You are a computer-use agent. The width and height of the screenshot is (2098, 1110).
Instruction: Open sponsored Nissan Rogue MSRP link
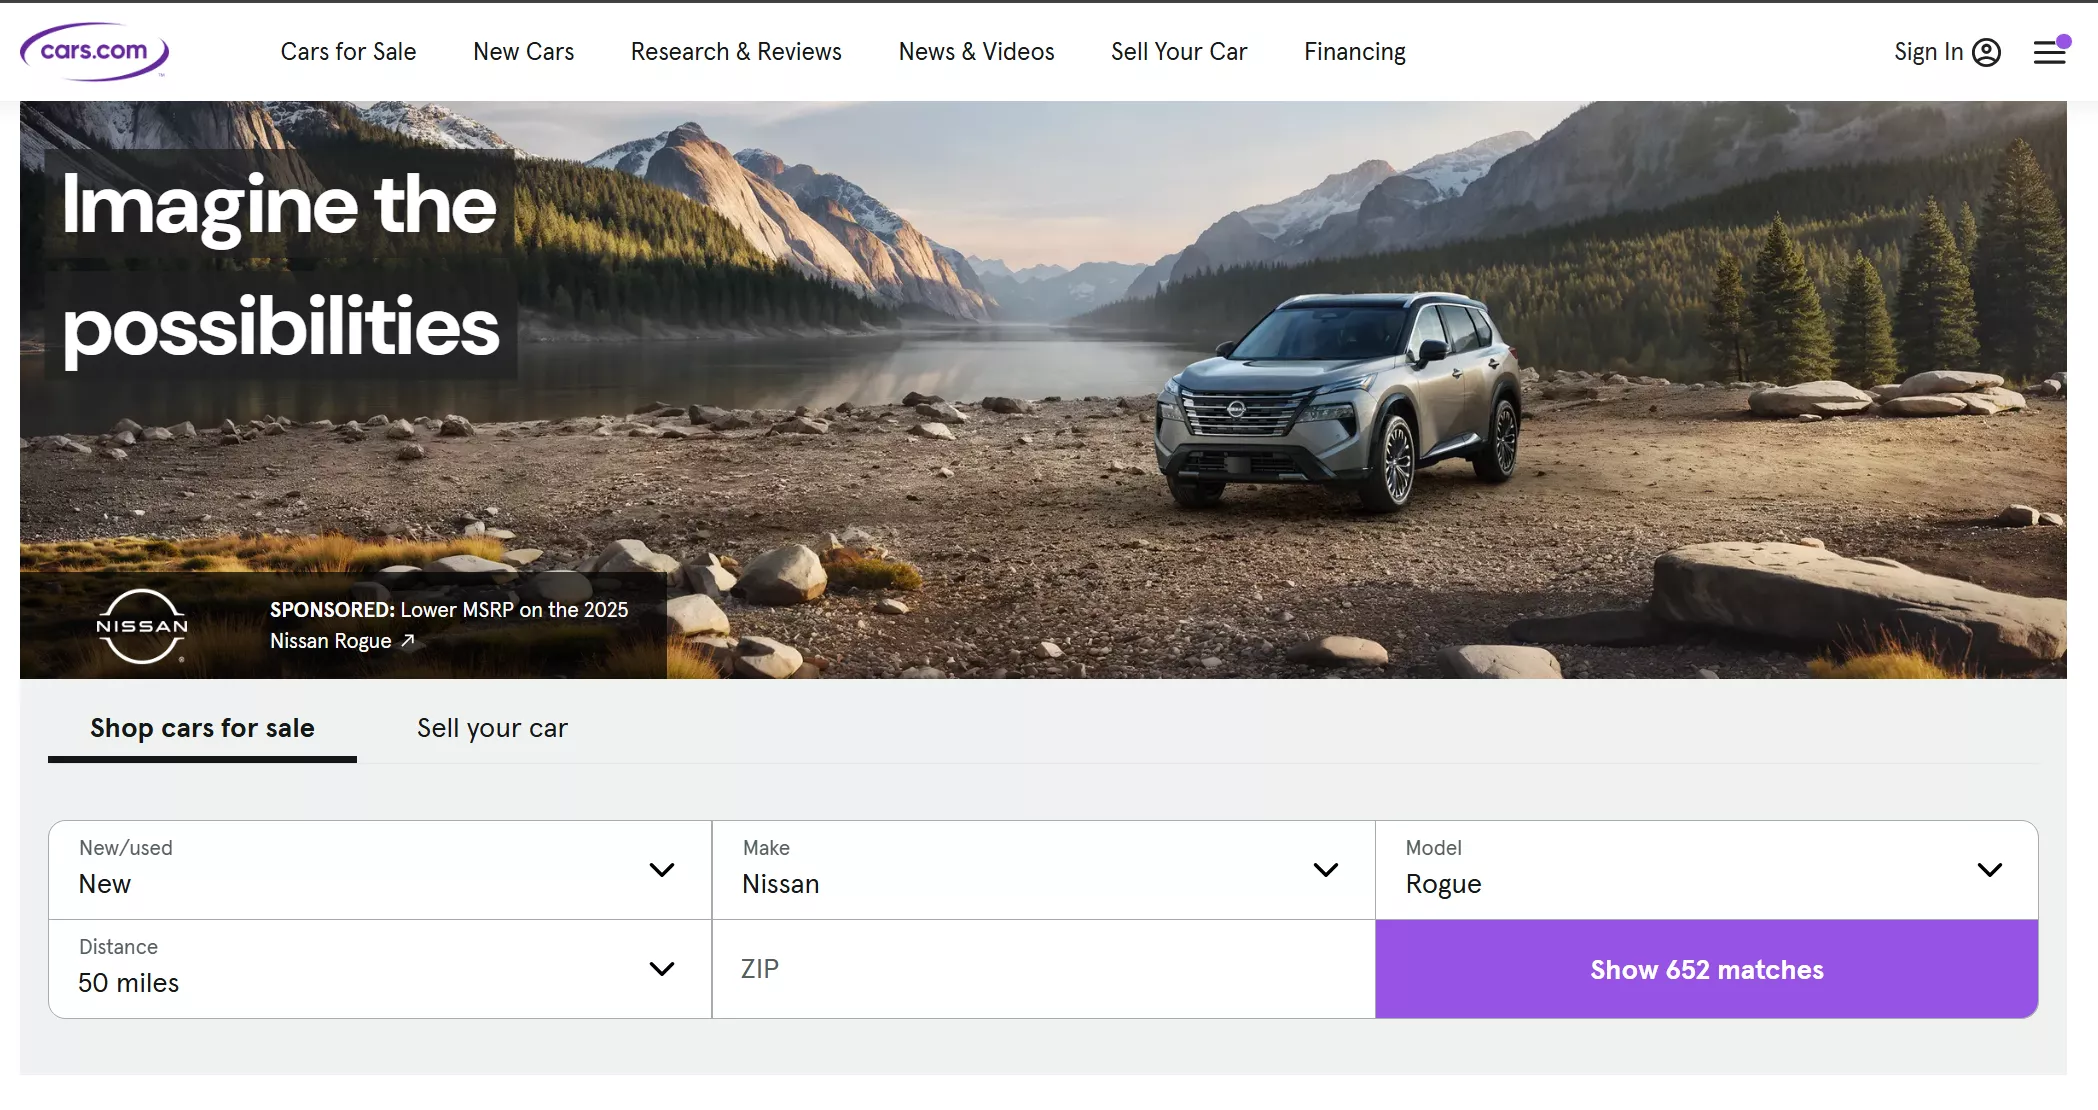(449, 625)
